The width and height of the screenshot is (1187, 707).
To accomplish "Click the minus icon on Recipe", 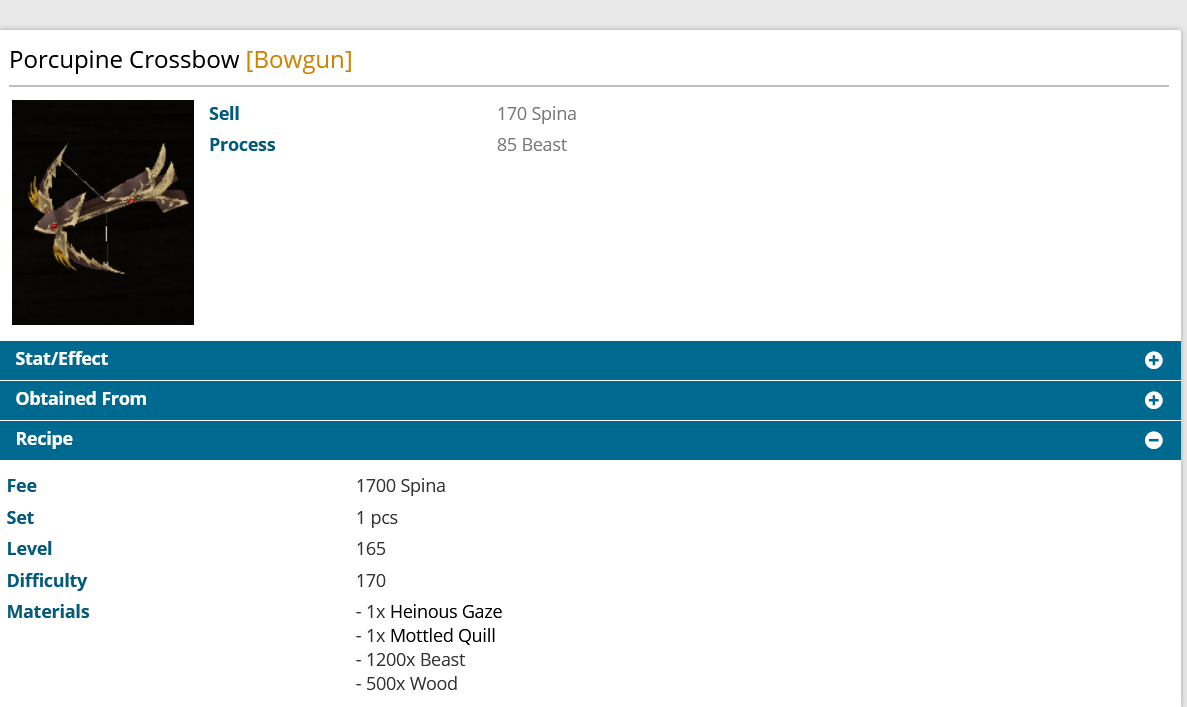I will click(x=1153, y=440).
